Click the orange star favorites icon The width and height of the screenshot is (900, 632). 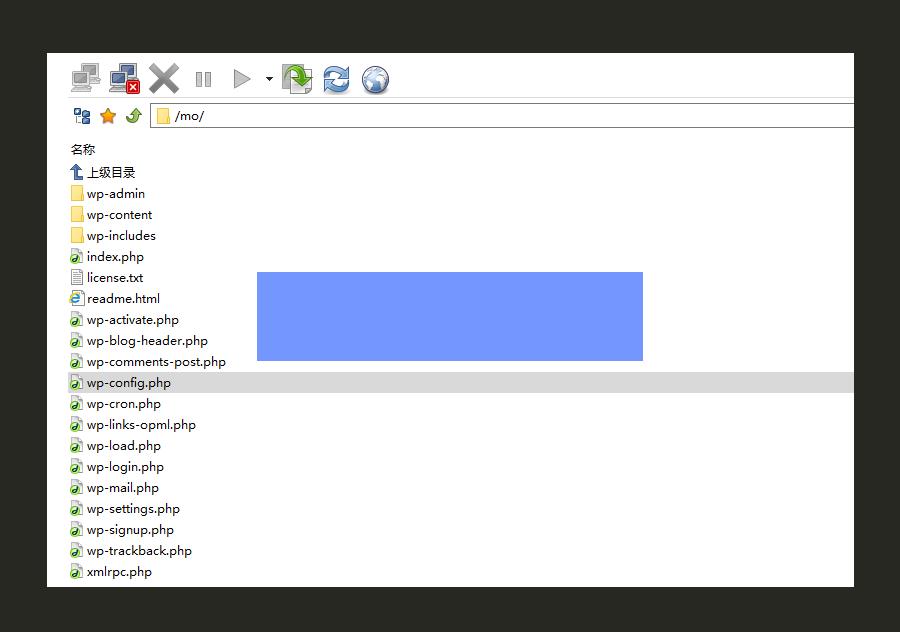pyautogui.click(x=108, y=116)
